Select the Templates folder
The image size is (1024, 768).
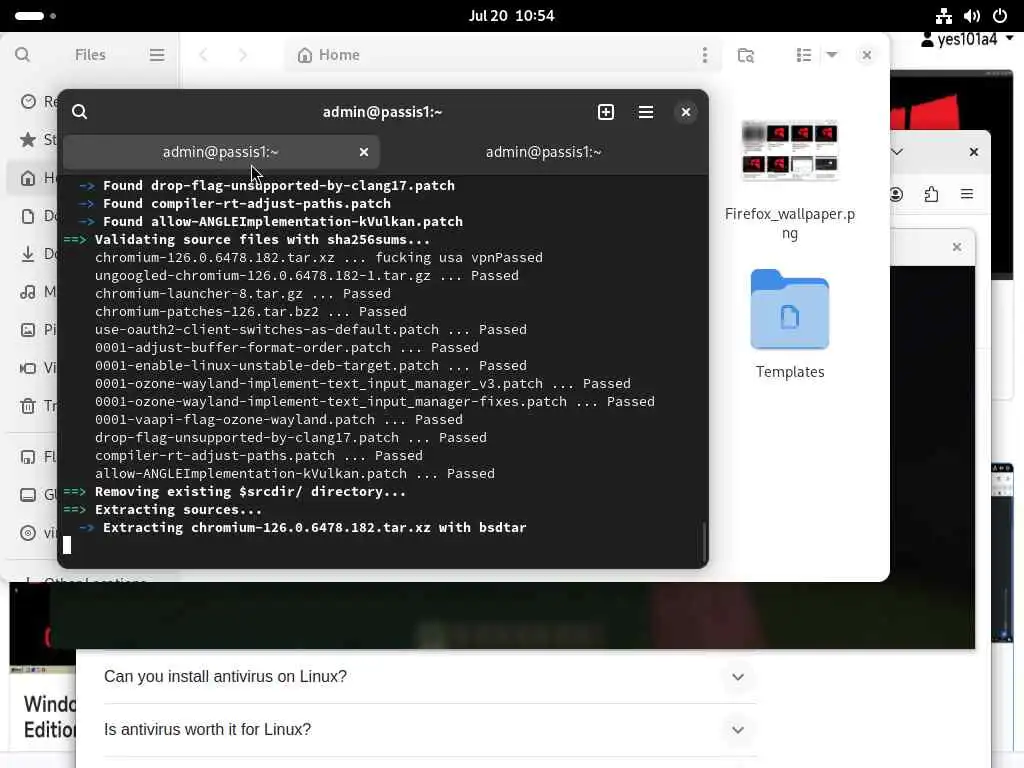(x=790, y=309)
